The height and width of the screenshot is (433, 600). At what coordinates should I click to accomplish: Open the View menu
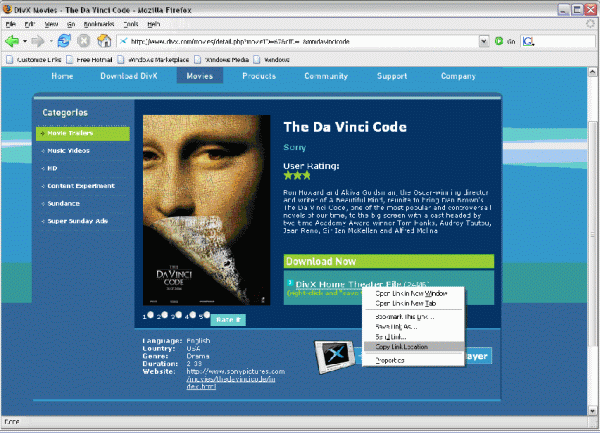point(51,24)
